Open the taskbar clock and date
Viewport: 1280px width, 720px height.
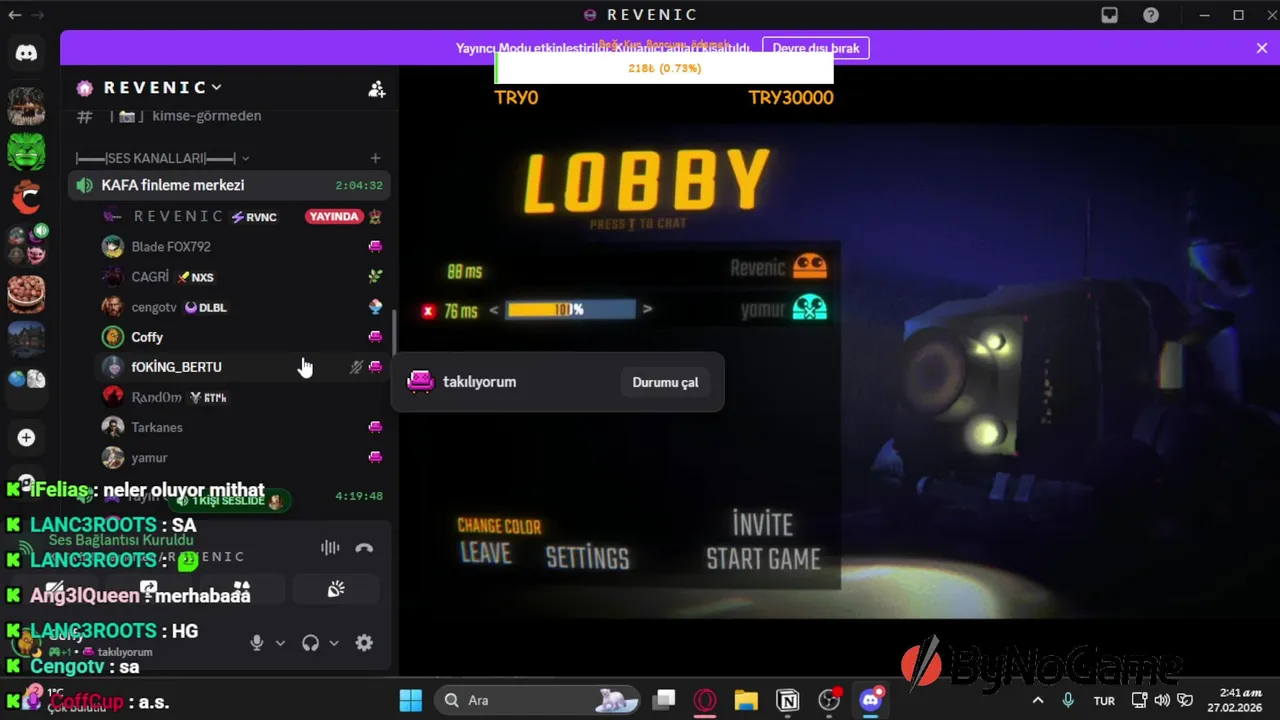[1234, 700]
